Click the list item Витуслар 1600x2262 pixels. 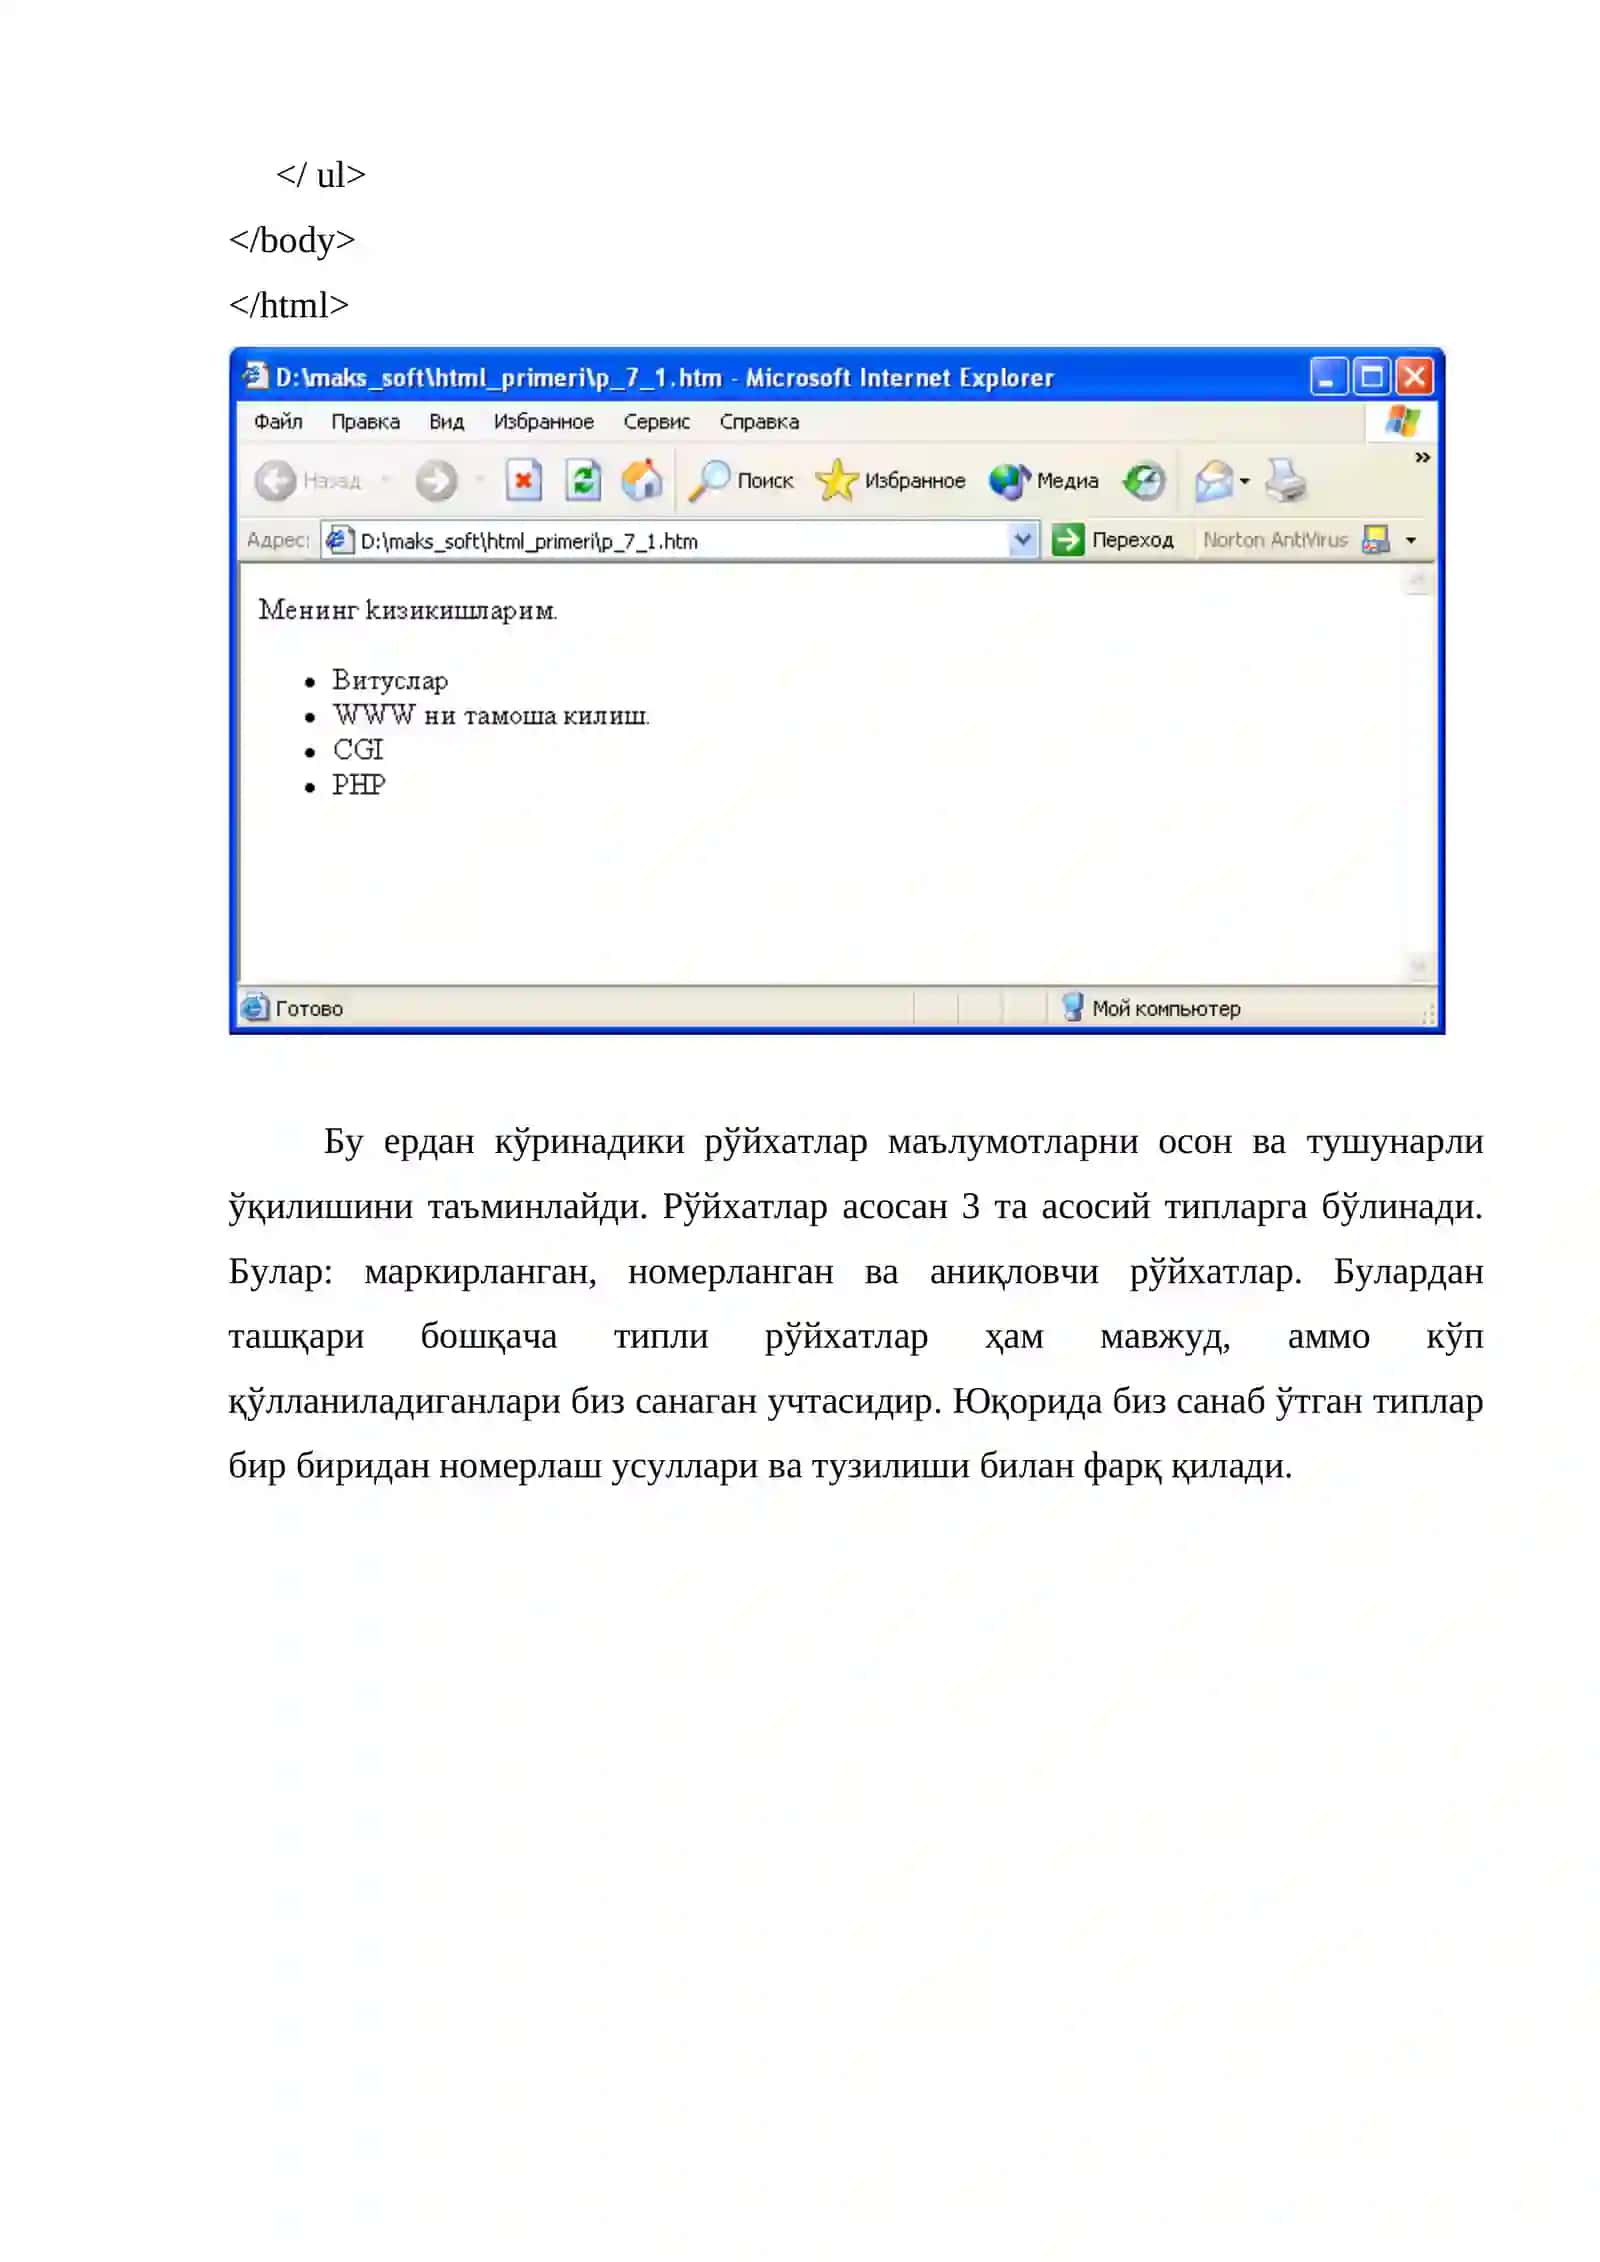(390, 680)
